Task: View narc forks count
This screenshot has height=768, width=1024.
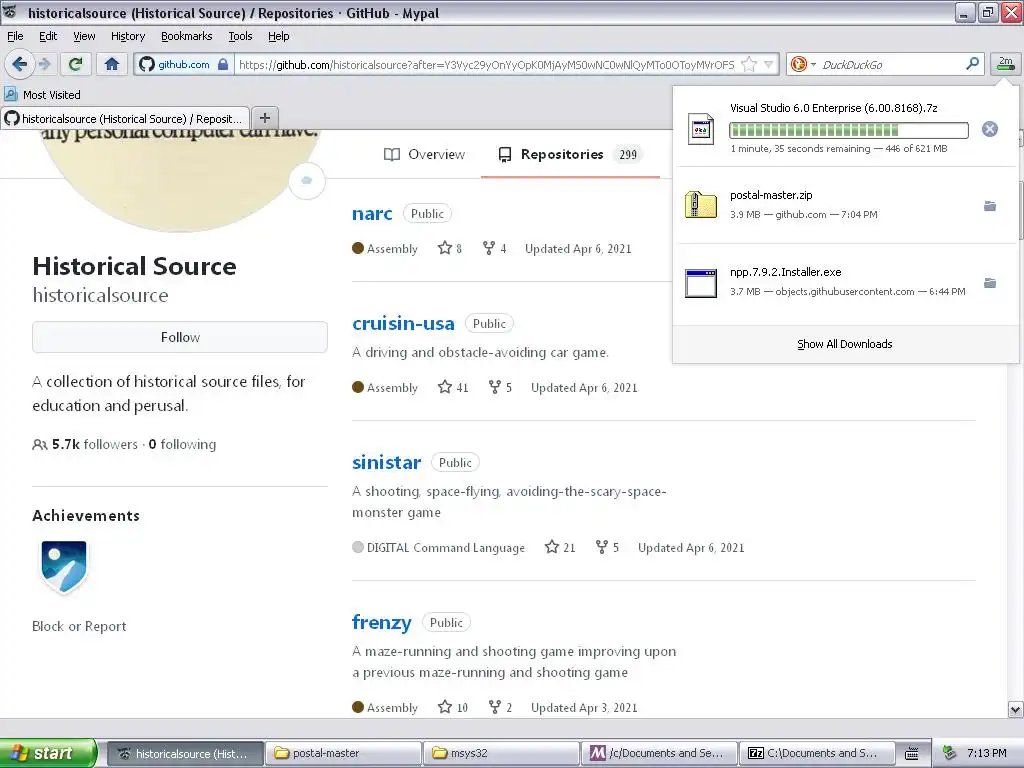Action: (494, 248)
